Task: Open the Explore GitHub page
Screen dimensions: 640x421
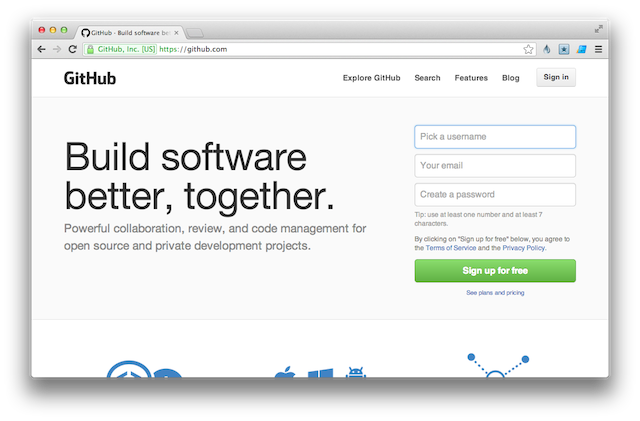Action: (x=371, y=78)
